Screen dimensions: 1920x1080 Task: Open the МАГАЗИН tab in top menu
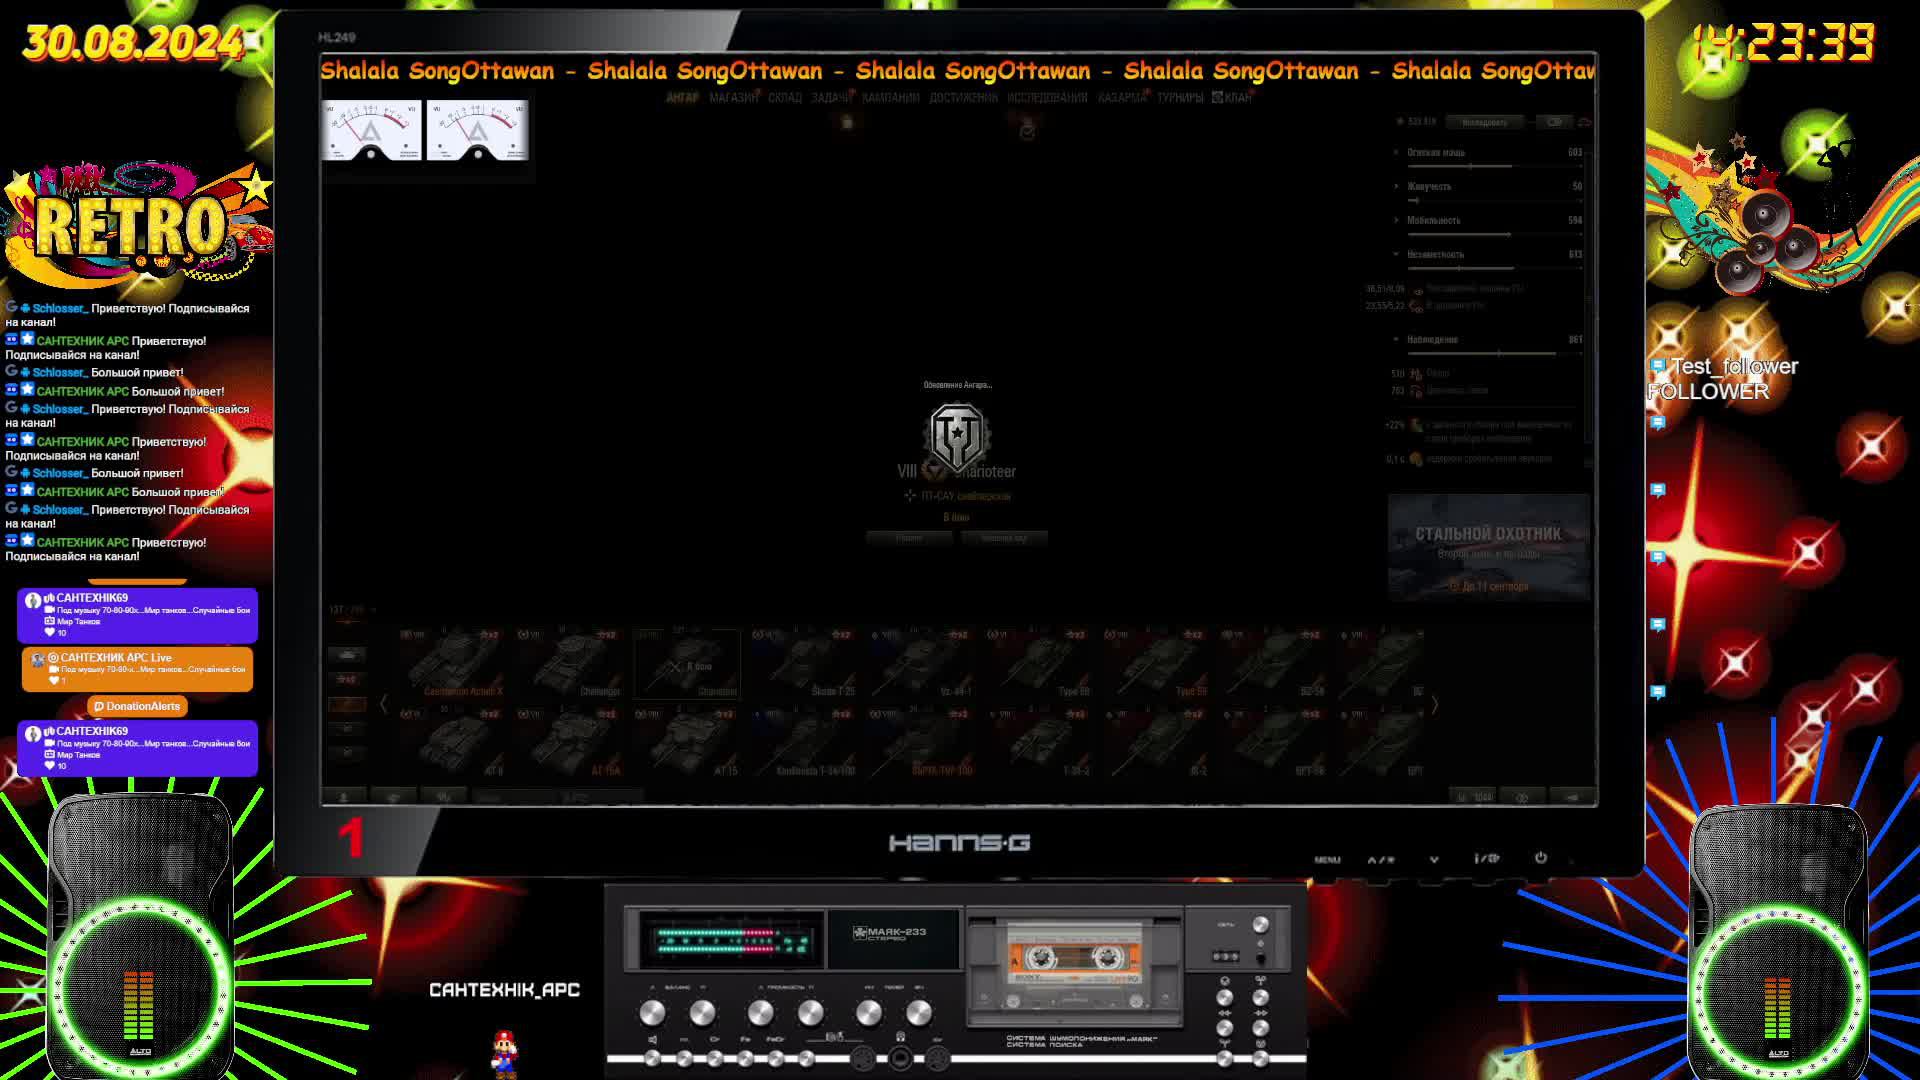tap(733, 98)
